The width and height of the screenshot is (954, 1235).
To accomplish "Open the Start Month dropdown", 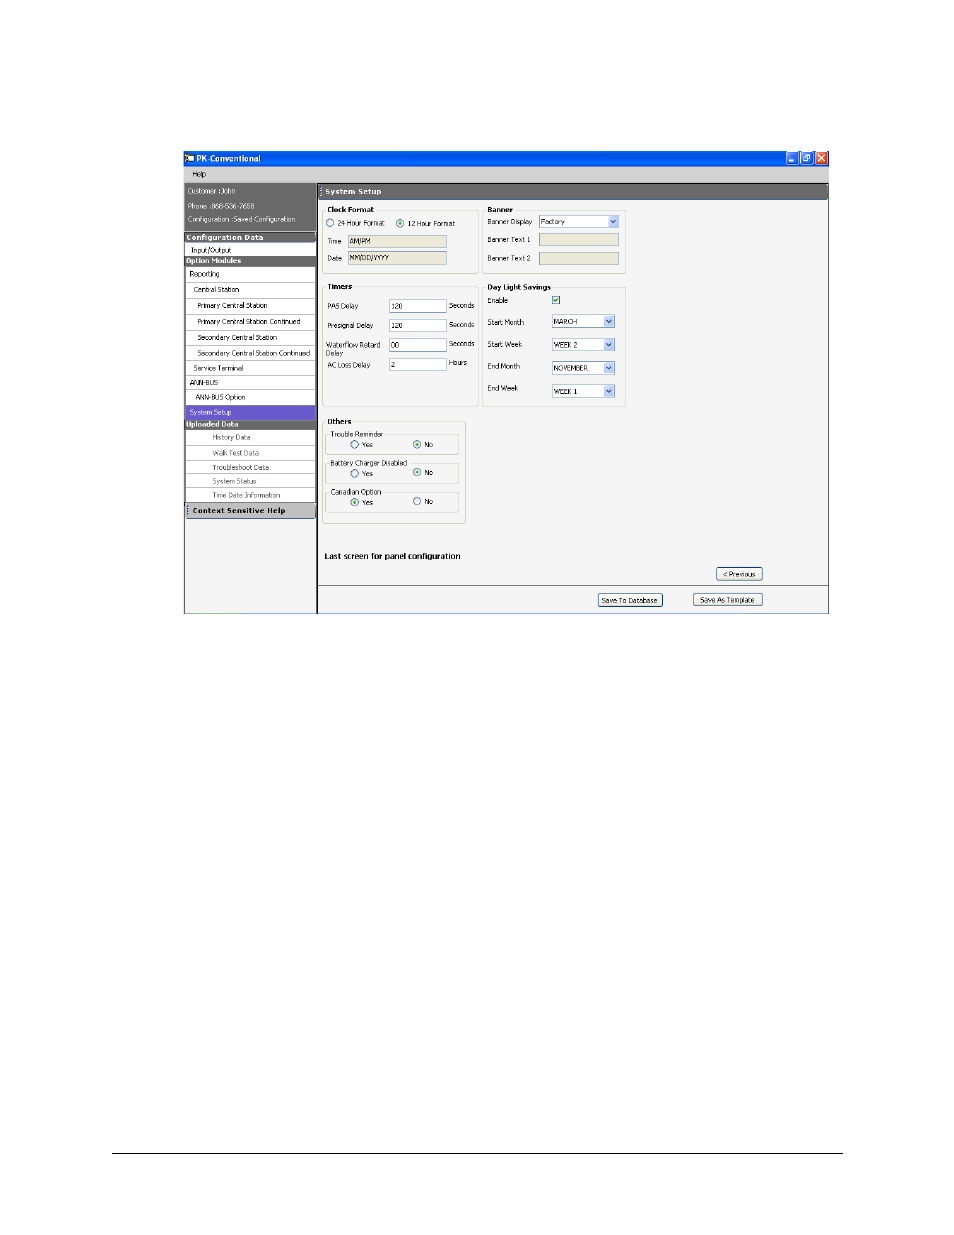I will click(609, 322).
